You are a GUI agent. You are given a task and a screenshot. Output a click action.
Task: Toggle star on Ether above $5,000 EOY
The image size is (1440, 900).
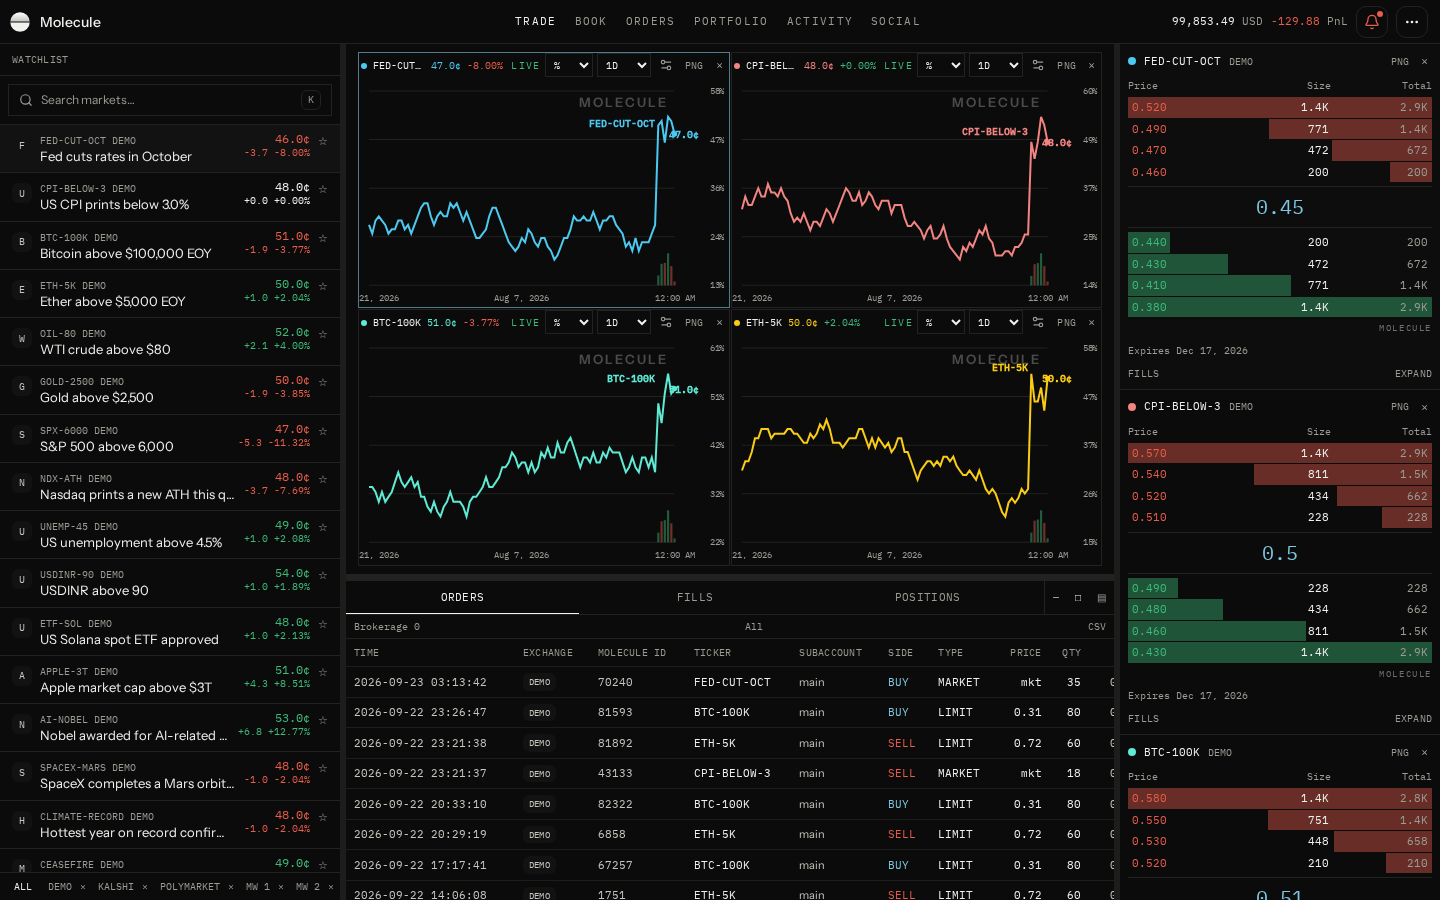pos(323,286)
